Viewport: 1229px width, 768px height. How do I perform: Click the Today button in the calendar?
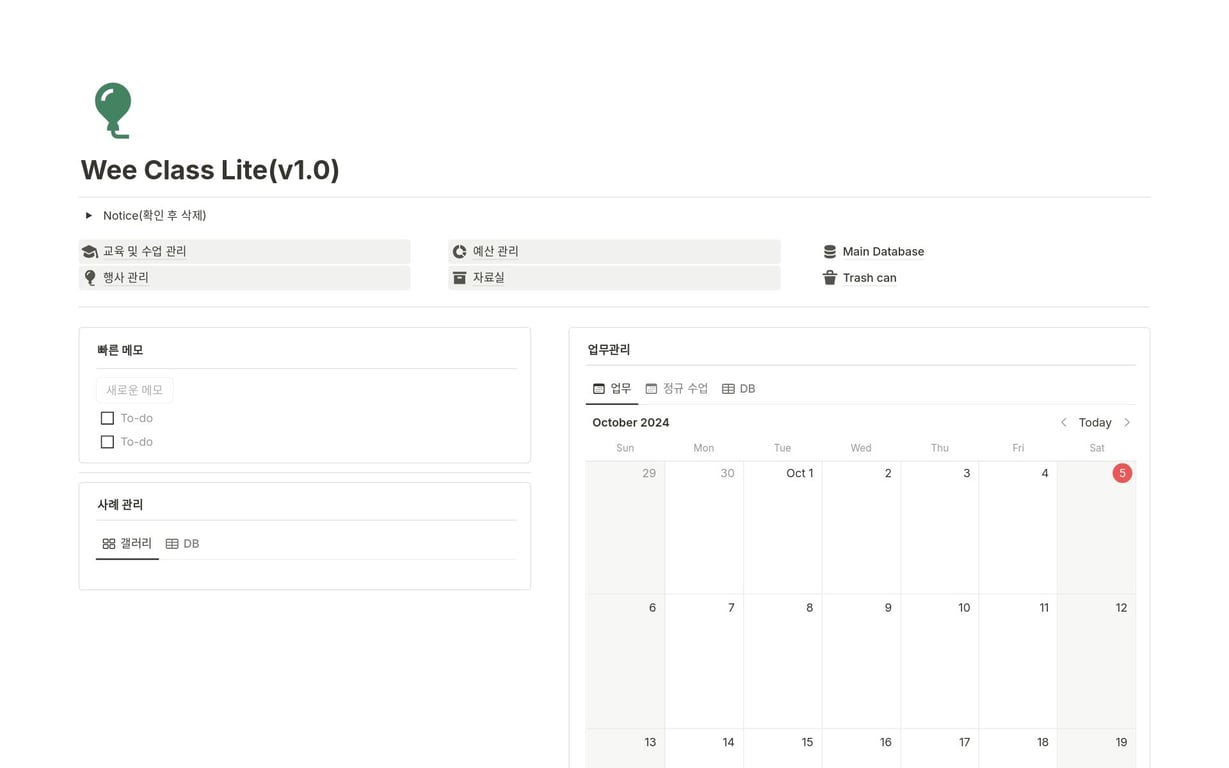[1095, 422]
